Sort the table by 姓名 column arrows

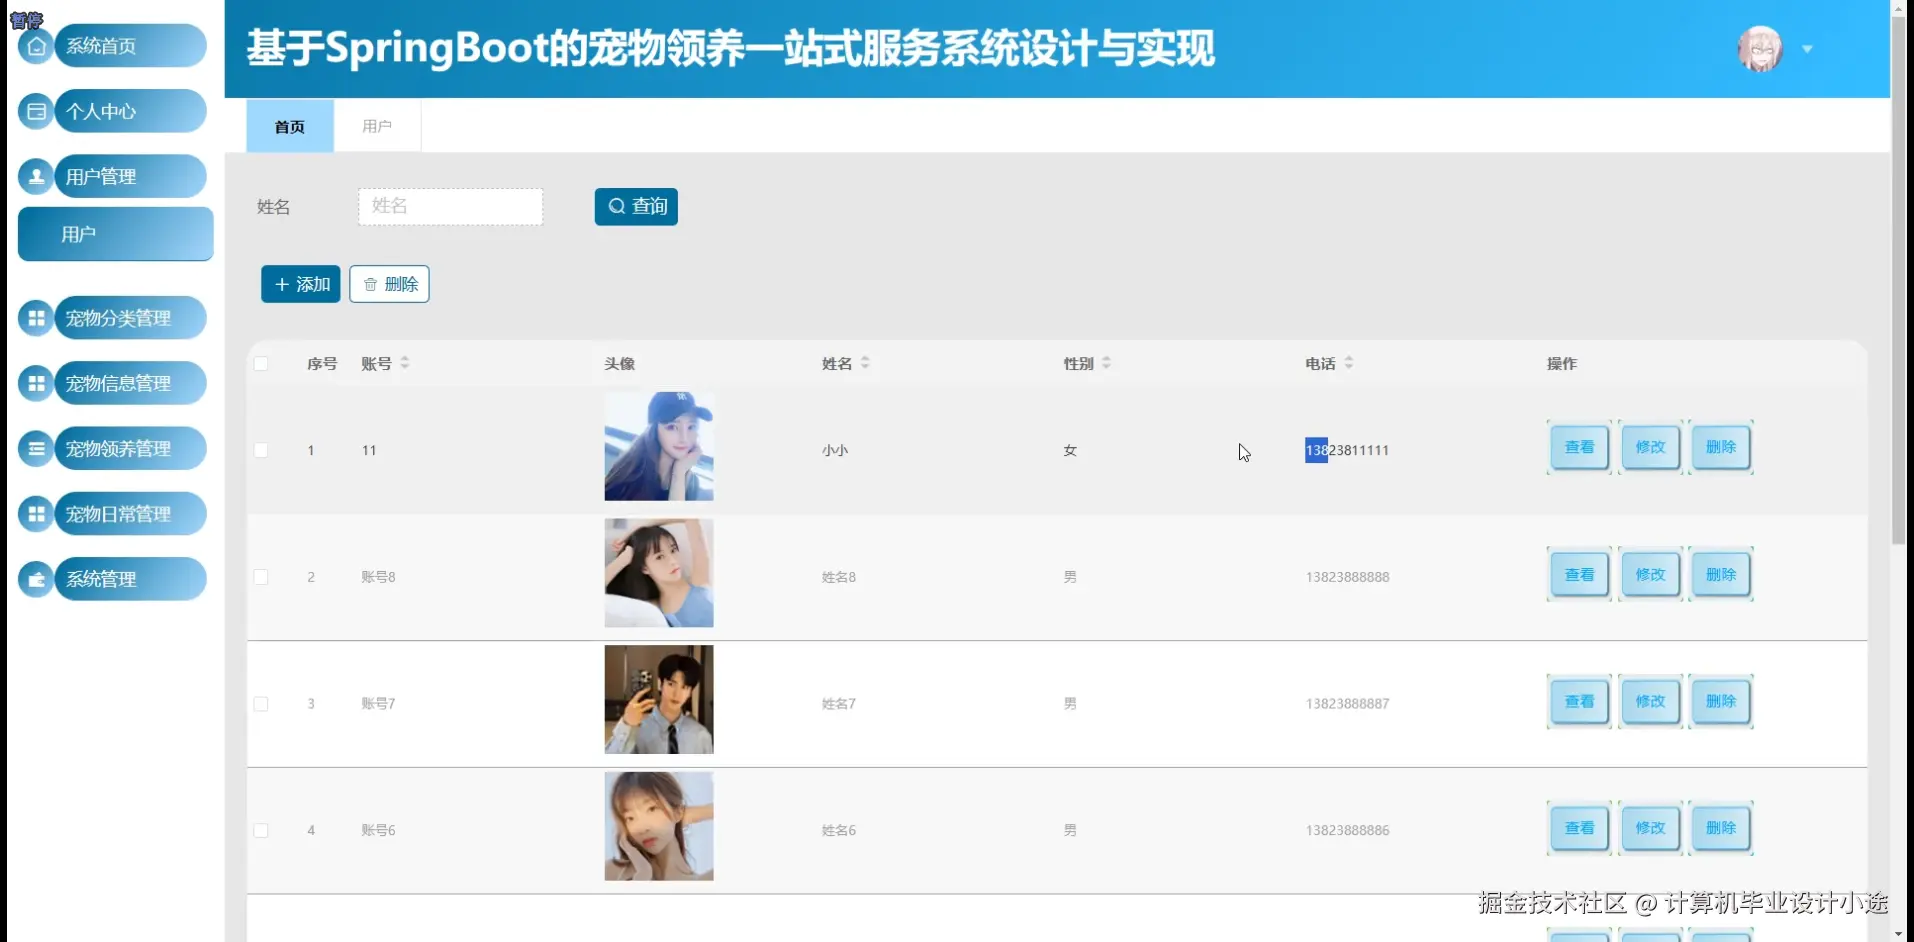865,363
